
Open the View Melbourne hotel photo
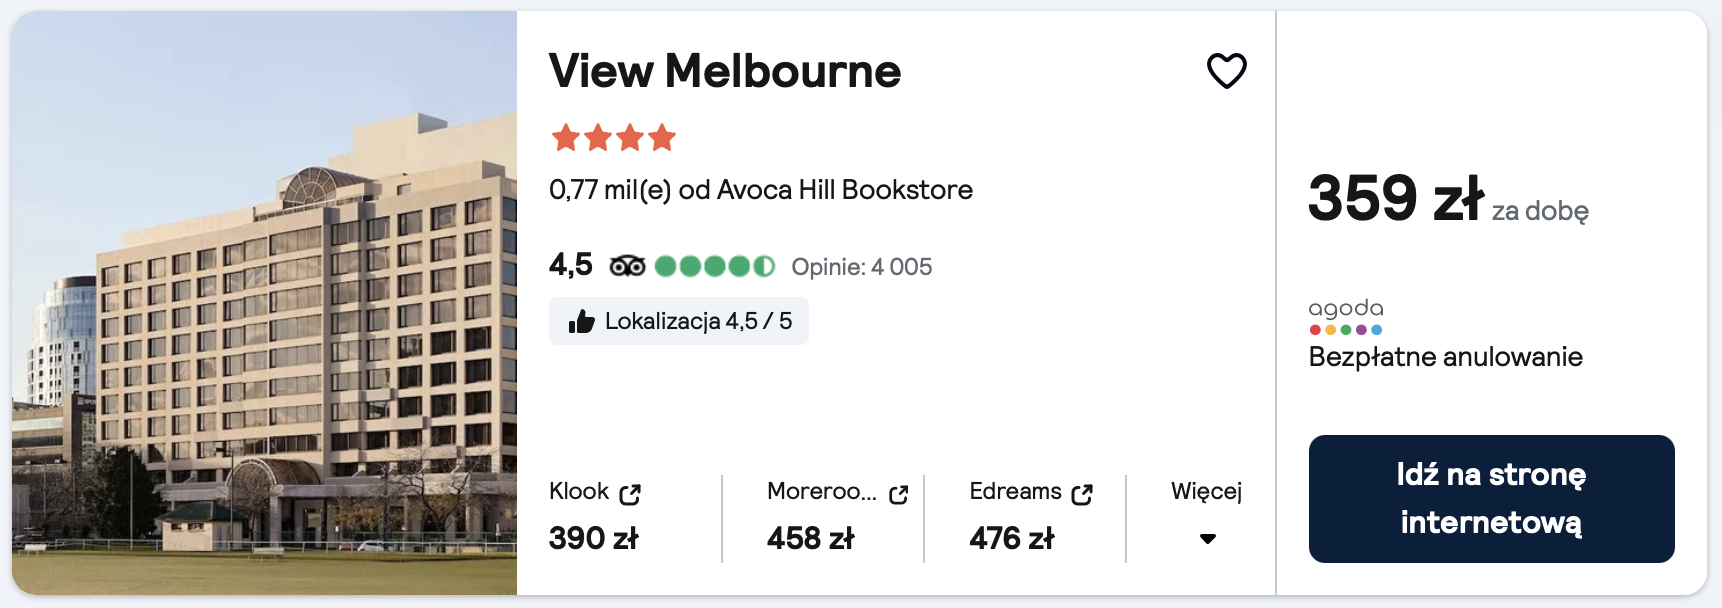[x=264, y=303]
